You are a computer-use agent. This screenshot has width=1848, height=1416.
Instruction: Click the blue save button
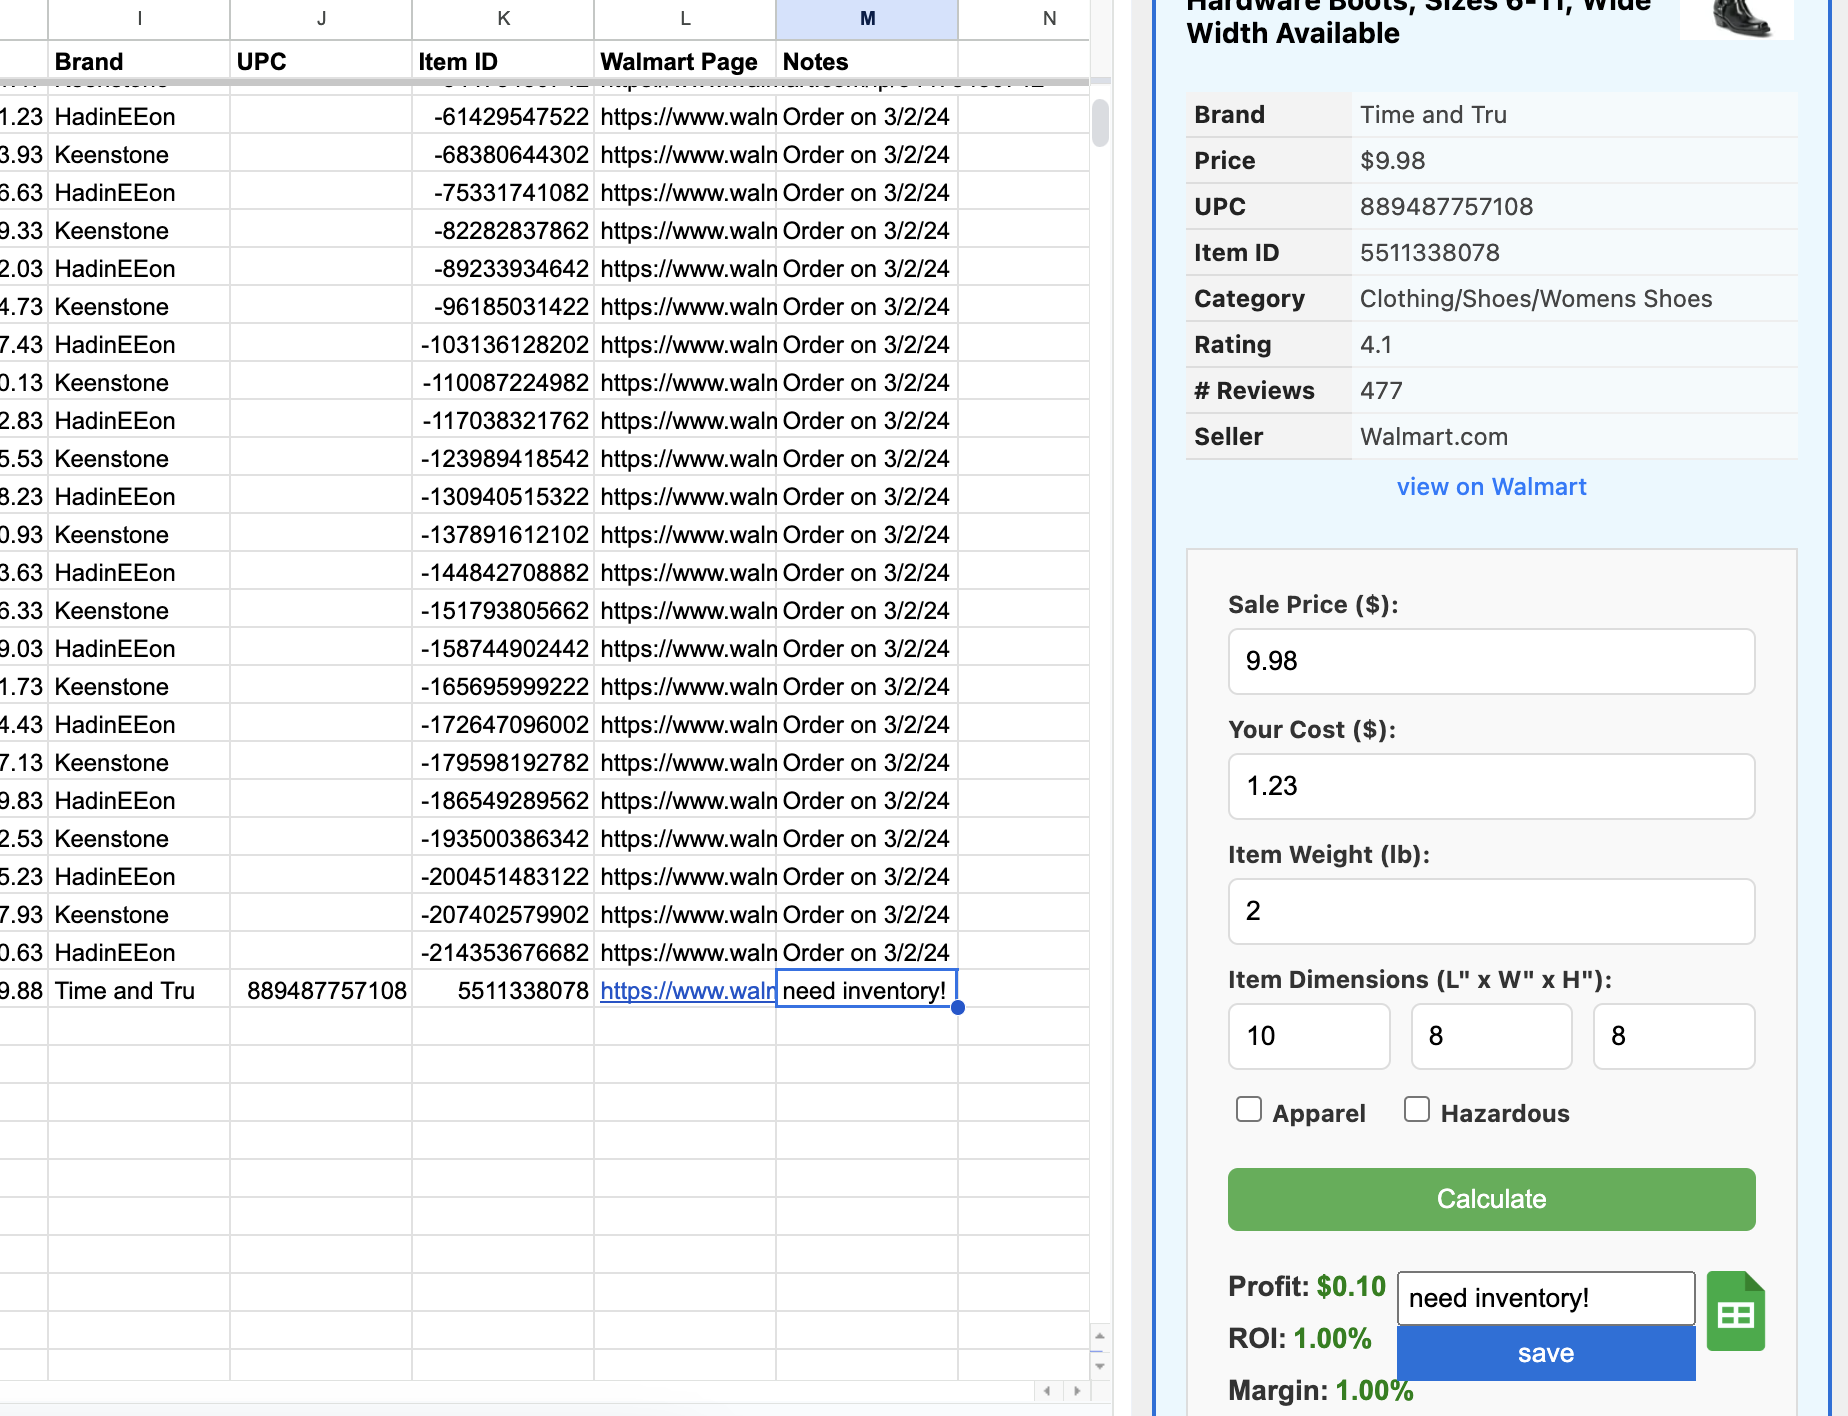click(x=1545, y=1353)
